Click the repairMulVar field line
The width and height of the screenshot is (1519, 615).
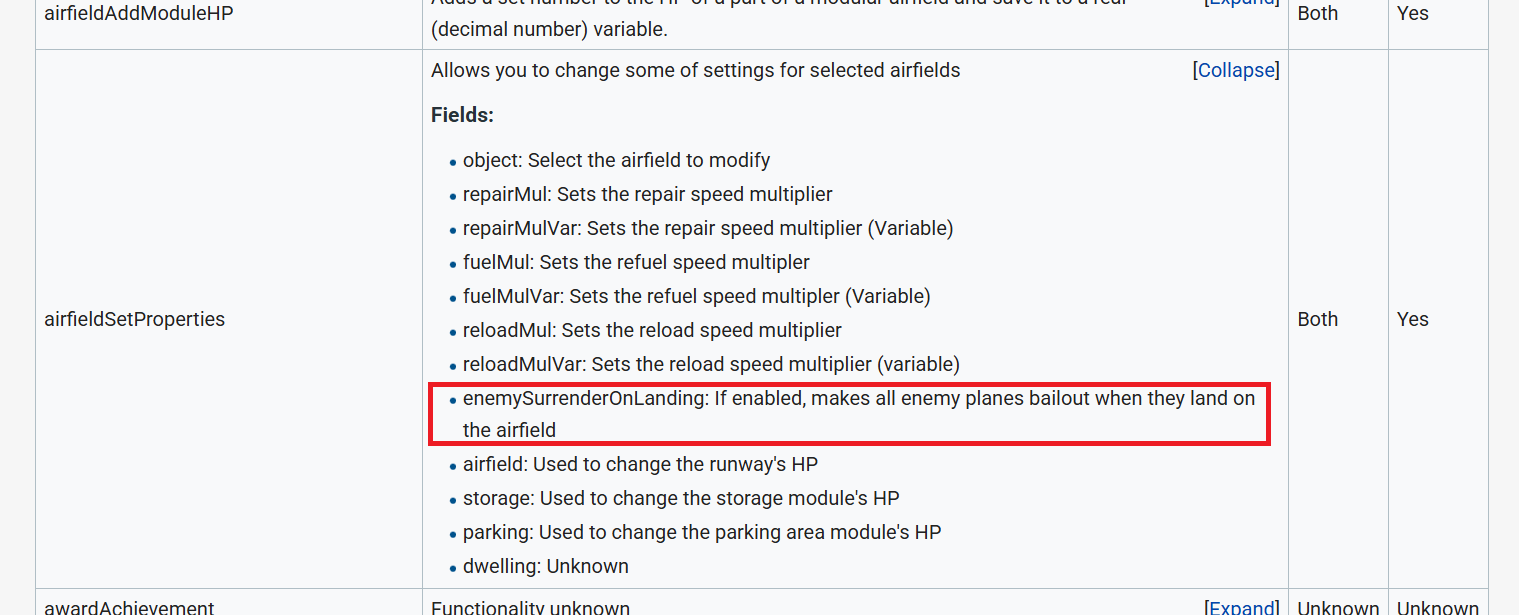click(707, 228)
